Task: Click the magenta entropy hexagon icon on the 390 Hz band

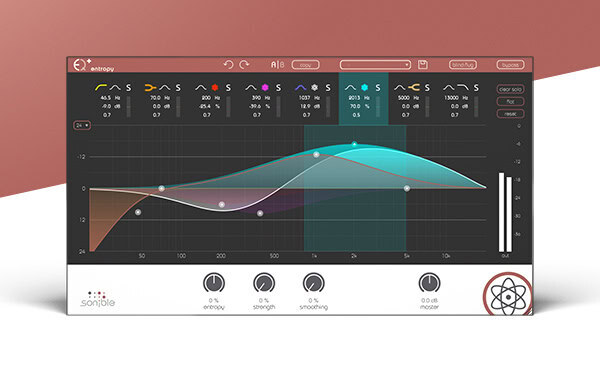Action: pos(265,88)
